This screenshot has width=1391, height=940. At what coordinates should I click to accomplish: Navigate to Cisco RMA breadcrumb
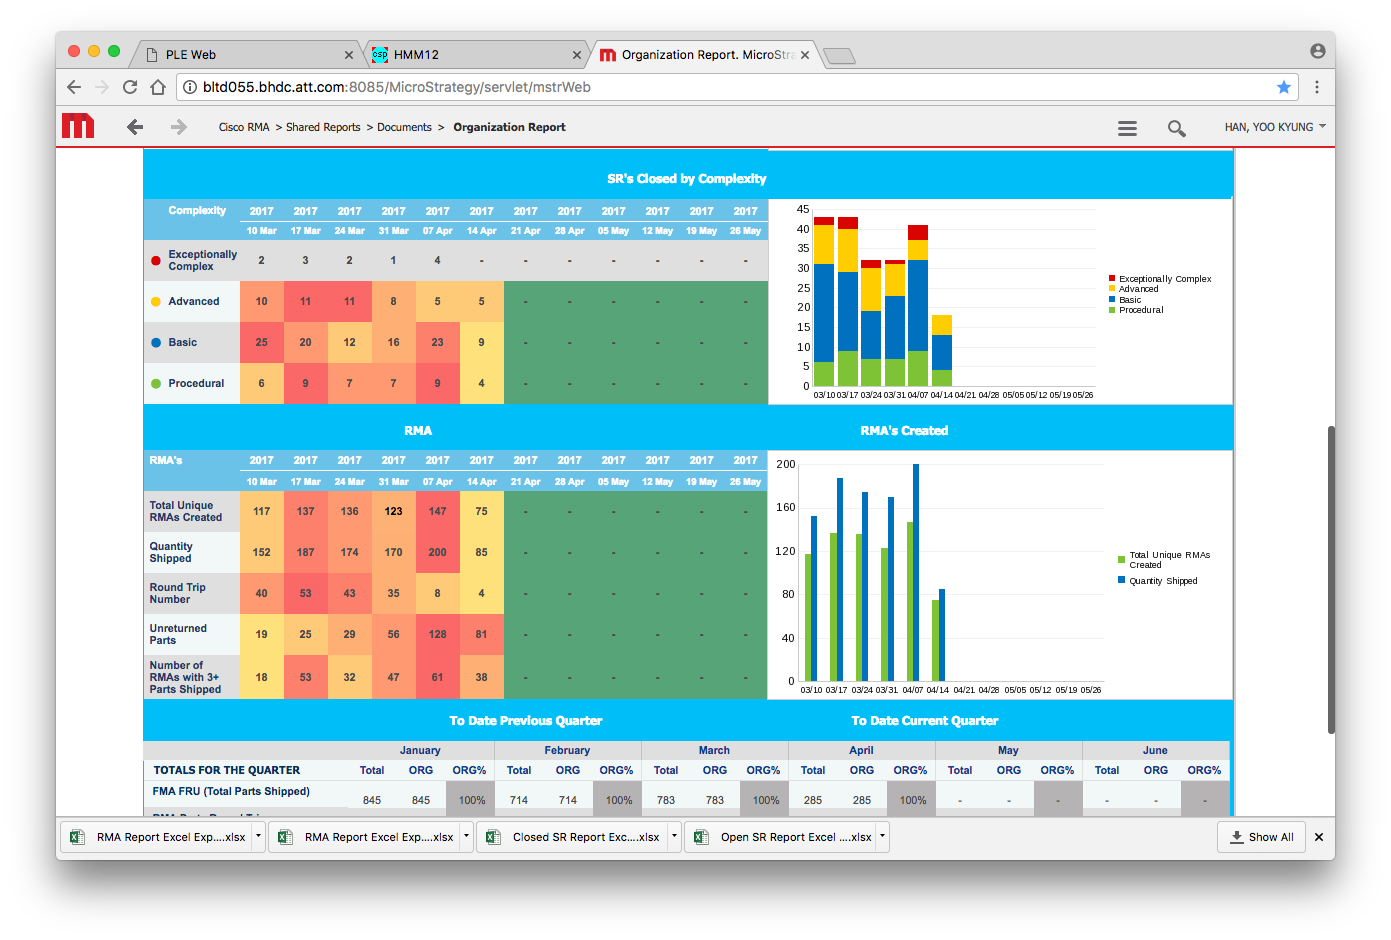tap(244, 127)
